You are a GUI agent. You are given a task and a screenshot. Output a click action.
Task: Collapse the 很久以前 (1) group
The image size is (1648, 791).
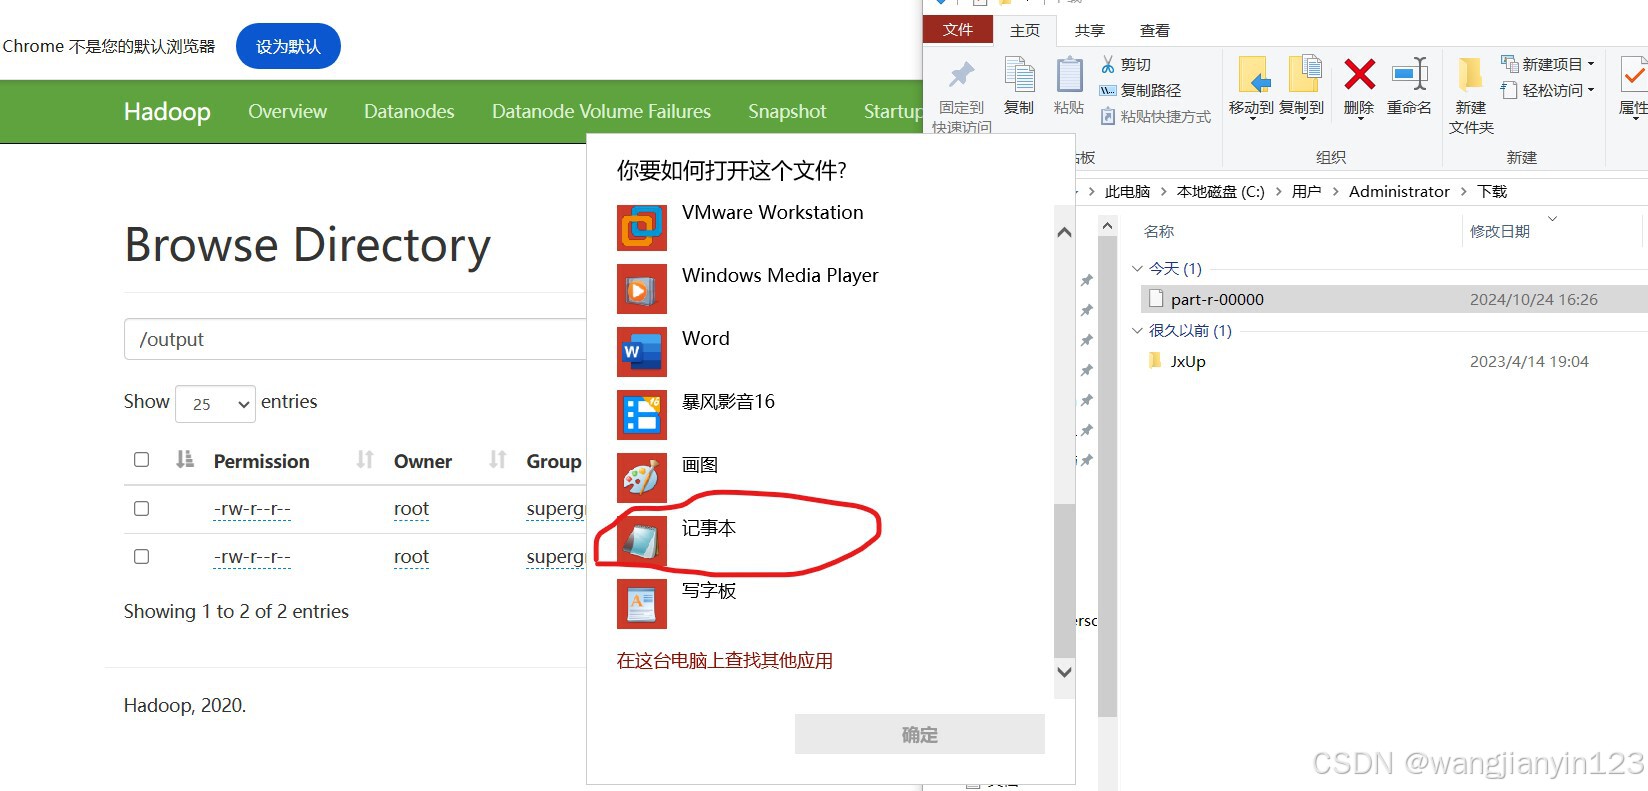point(1137,331)
